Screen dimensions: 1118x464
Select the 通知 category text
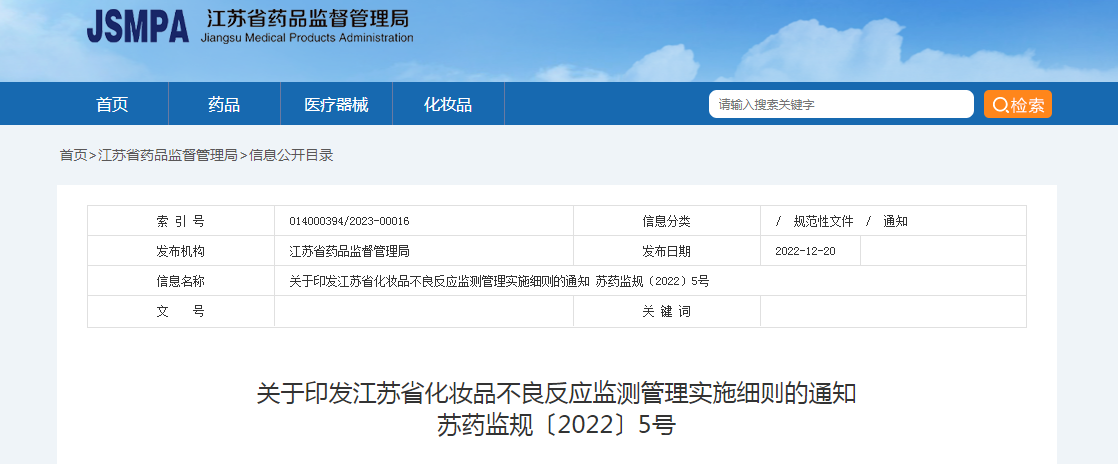pyautogui.click(x=896, y=222)
